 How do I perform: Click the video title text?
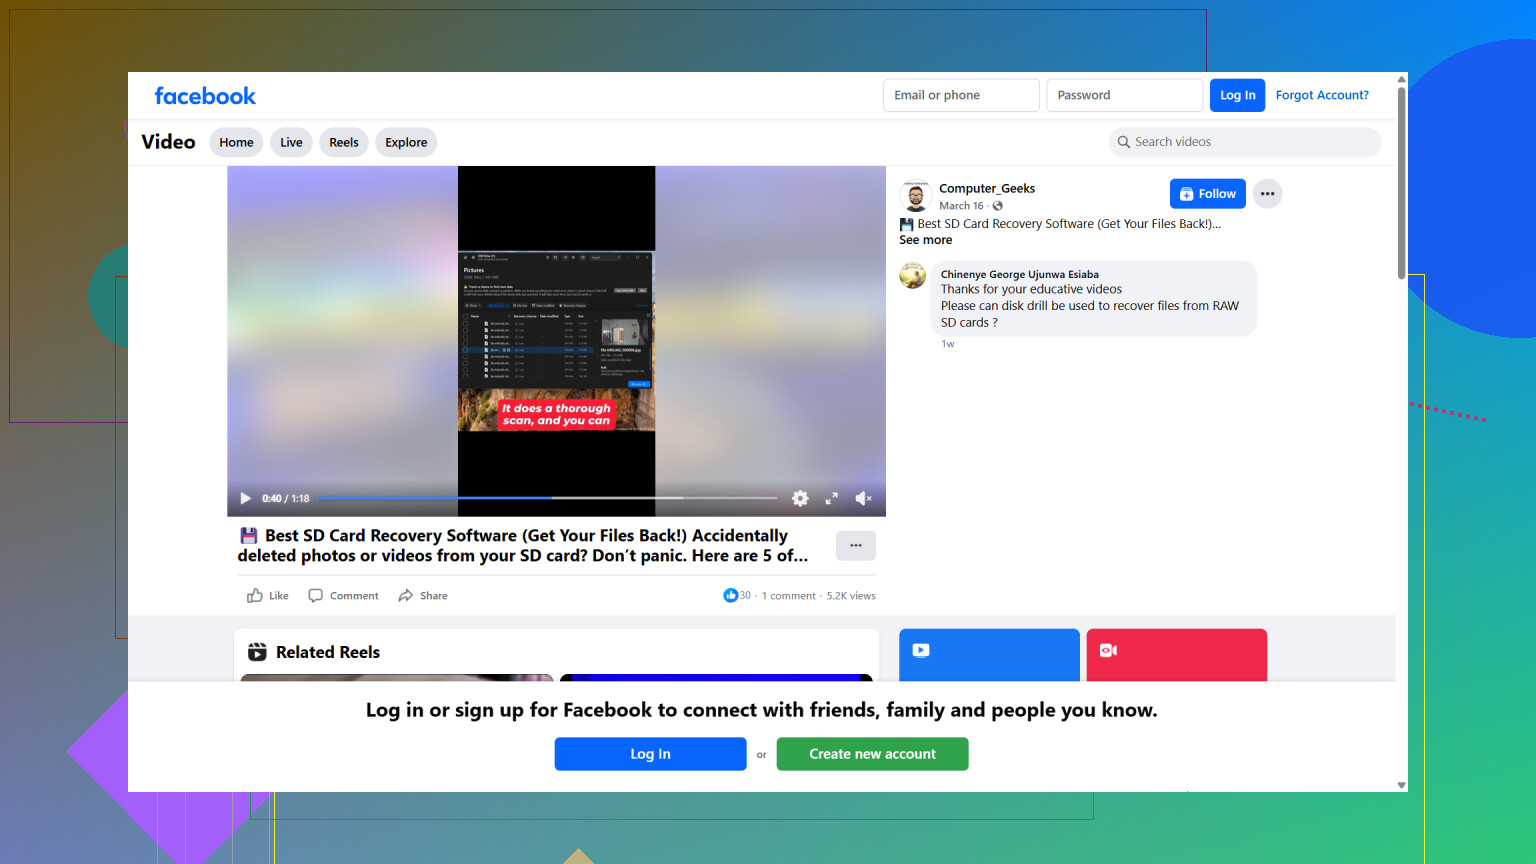[523, 546]
